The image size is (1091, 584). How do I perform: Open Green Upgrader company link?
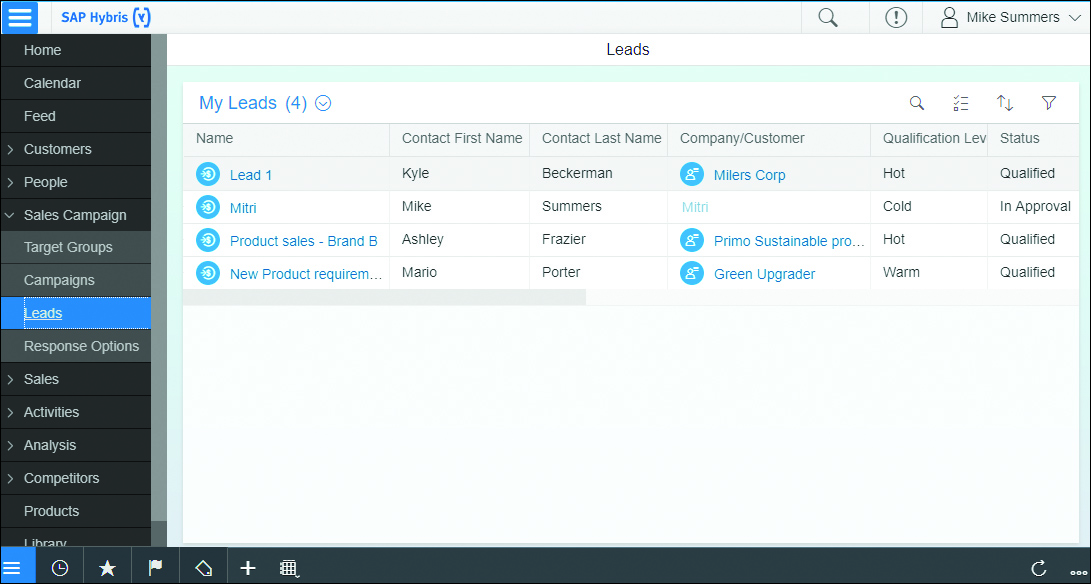point(764,274)
